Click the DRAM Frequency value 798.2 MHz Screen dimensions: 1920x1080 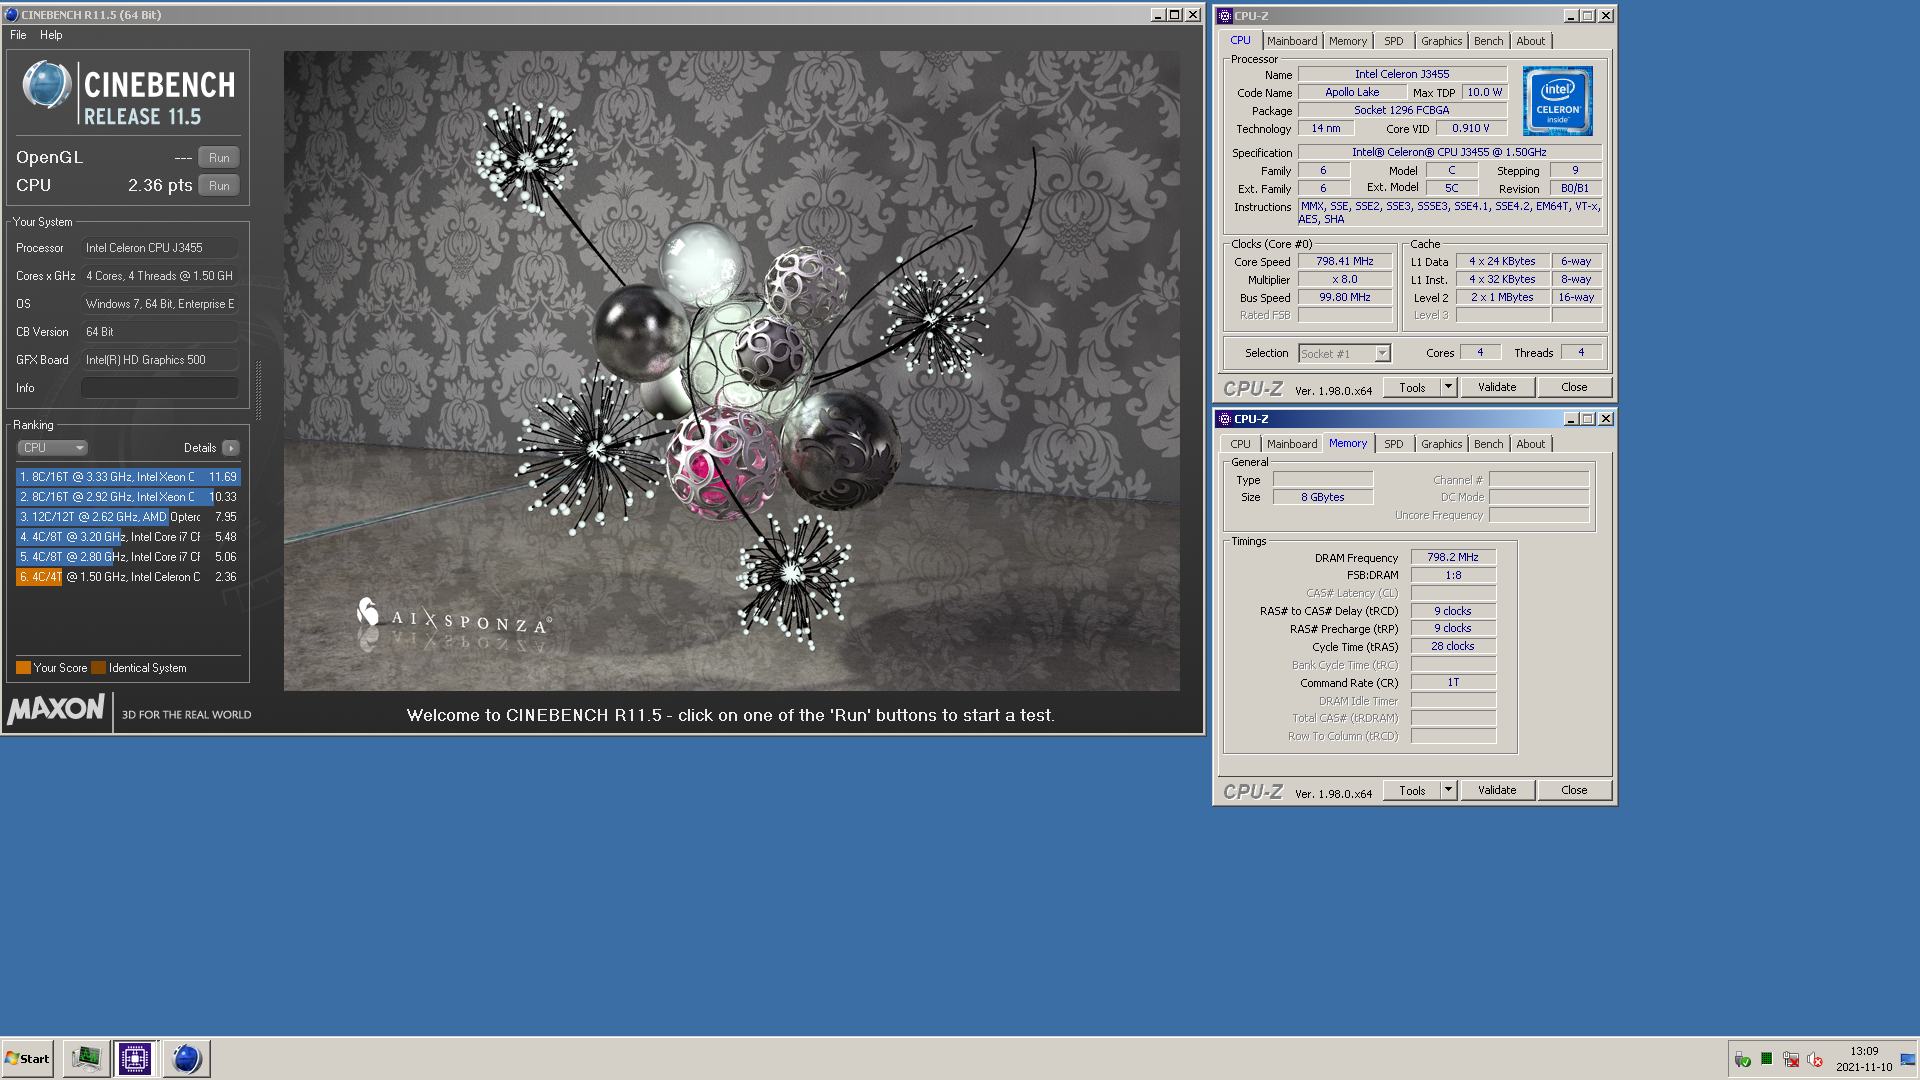1453,558
